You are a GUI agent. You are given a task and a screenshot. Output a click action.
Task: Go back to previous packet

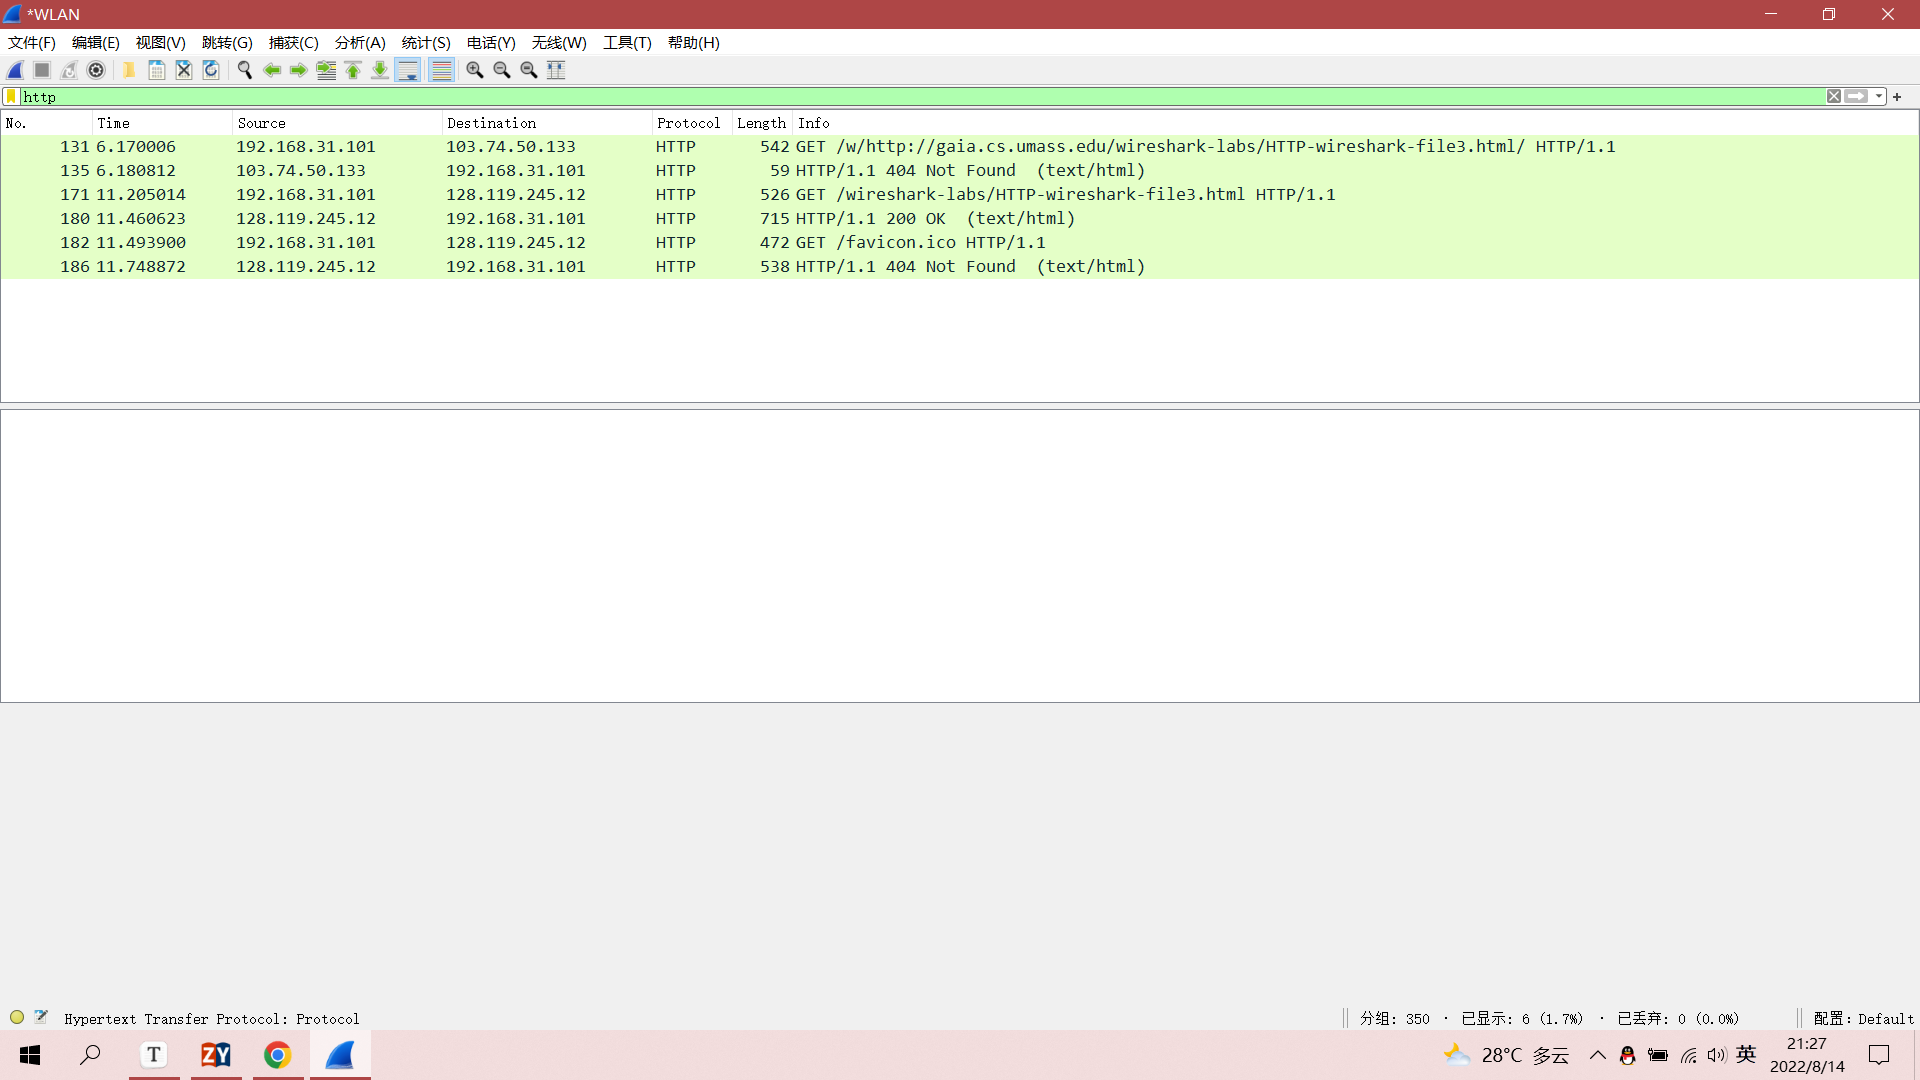click(x=271, y=70)
